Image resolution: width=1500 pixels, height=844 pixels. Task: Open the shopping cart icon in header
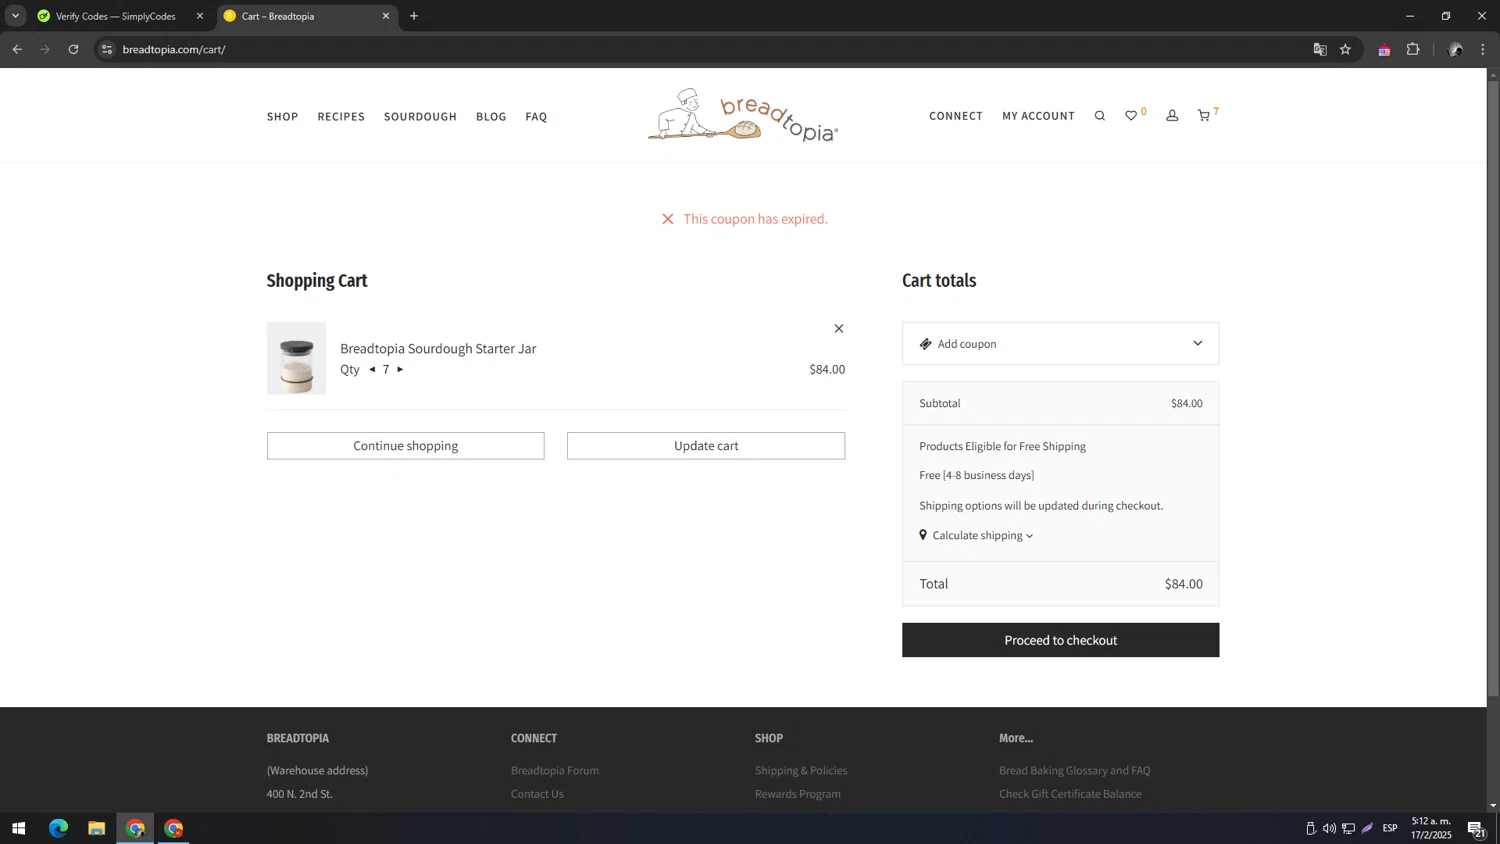coord(1204,116)
